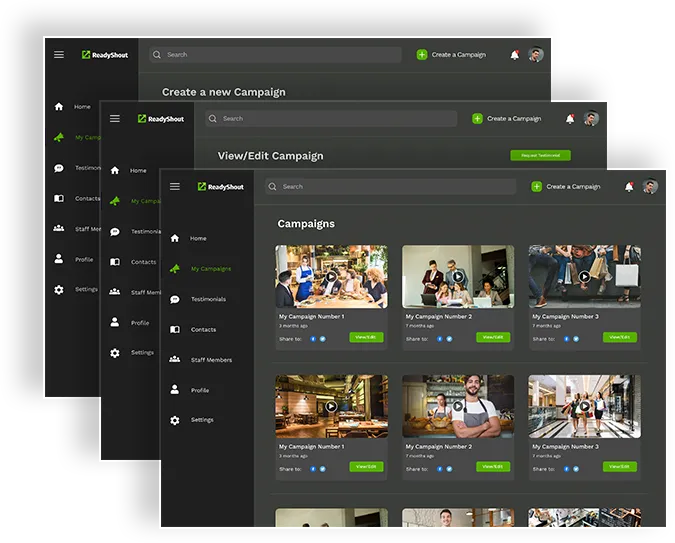Select Staff Members in Campaigns window sidebar
Screen dimensions: 675x543
tap(211, 360)
